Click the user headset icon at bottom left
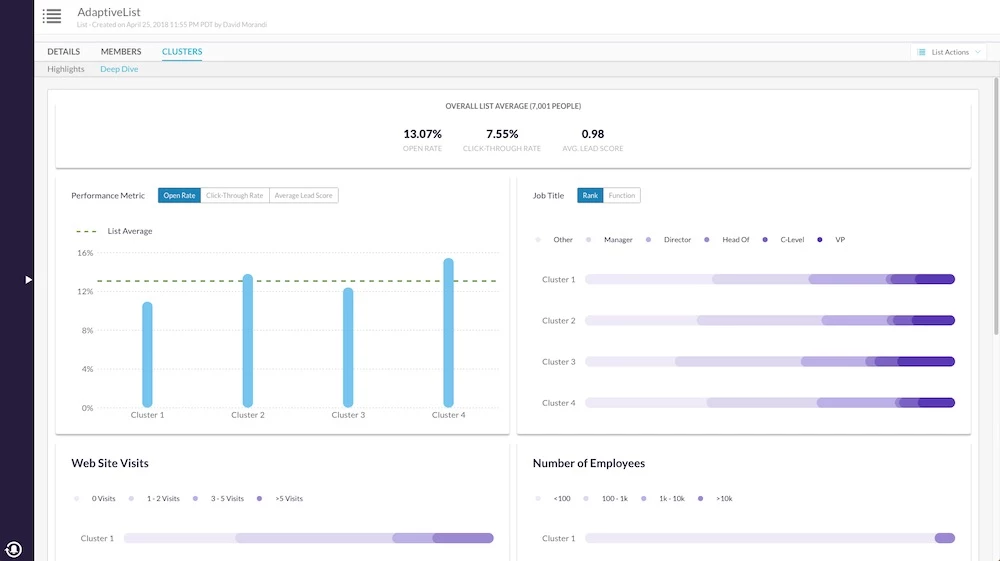Screen dimensions: 1000x561 click(13, 549)
